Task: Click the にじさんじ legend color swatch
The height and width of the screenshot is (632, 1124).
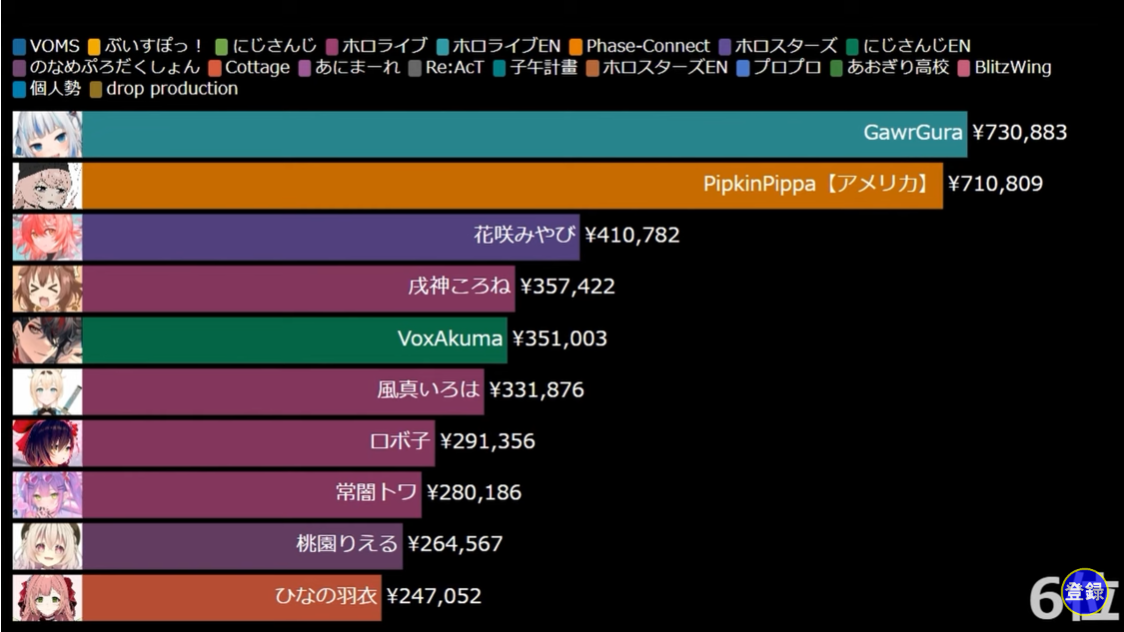Action: [222, 47]
